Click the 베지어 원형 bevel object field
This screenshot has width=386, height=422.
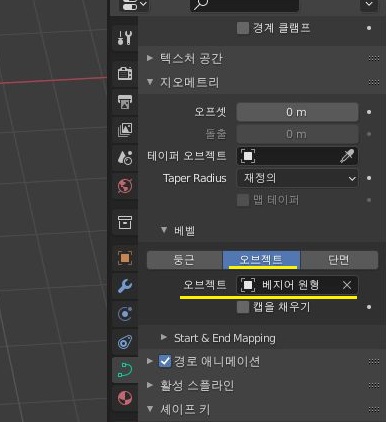click(297, 285)
